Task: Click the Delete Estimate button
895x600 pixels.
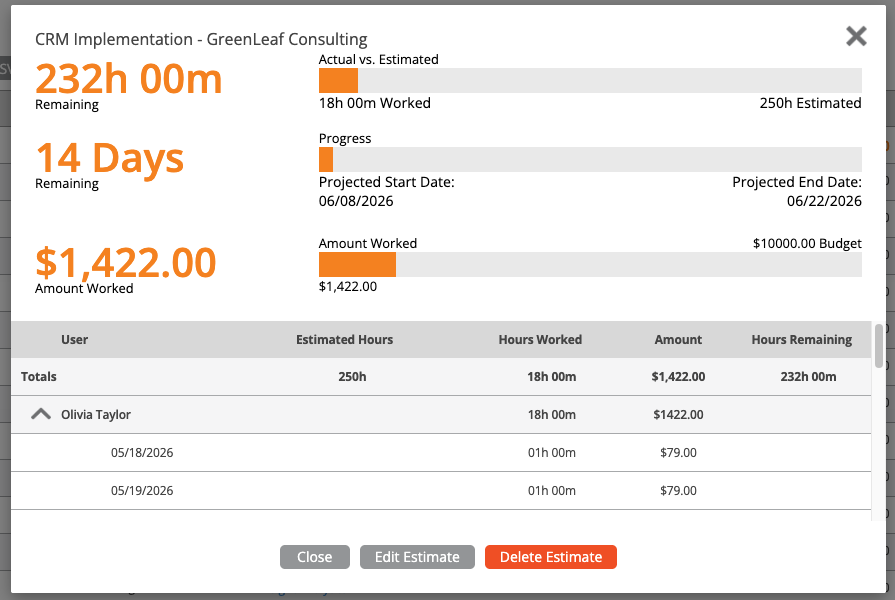Action: coord(551,557)
